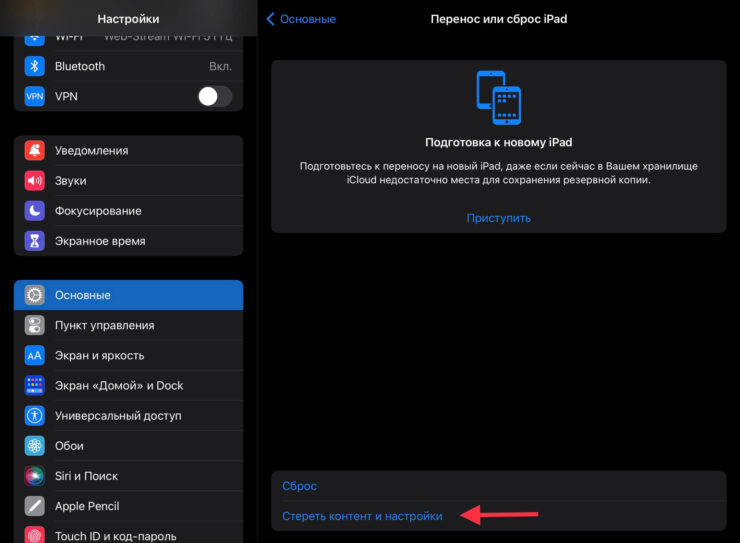Tap the Настройки sidebar title
This screenshot has height=543, width=740.
click(128, 19)
